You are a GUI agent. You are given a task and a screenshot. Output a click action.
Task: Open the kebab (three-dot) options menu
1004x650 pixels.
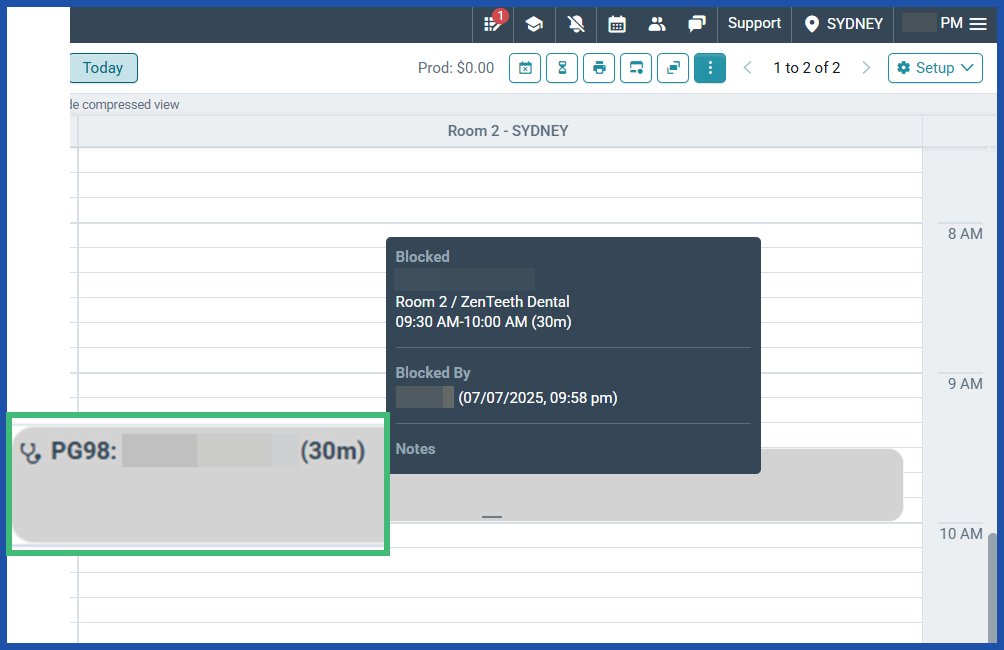click(x=710, y=68)
